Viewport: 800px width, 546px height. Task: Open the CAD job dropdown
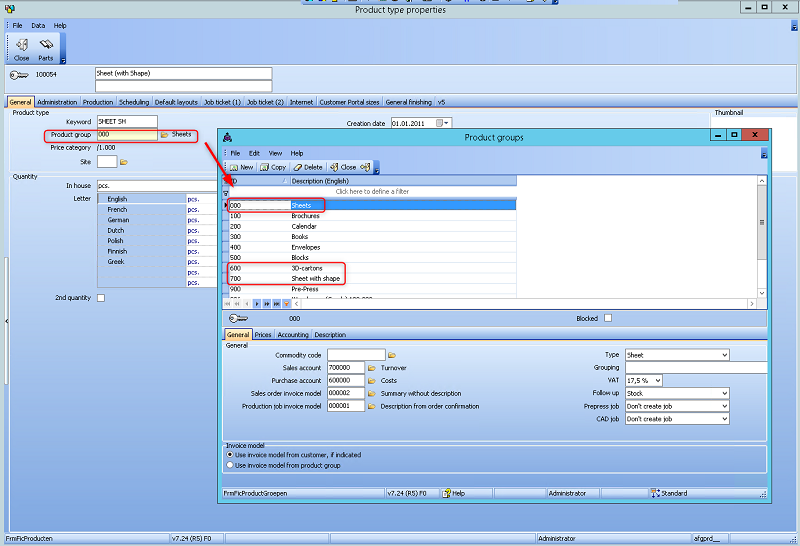(x=724, y=419)
